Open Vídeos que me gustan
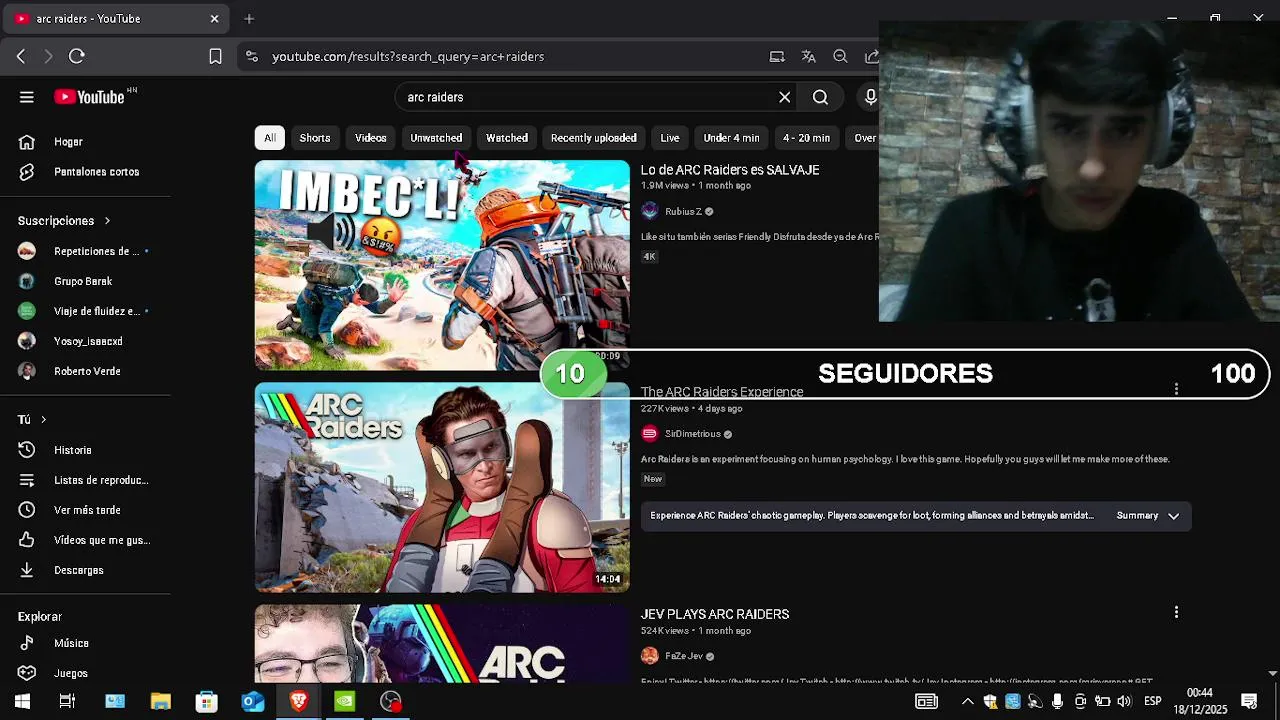The height and width of the screenshot is (720, 1280). (x=85, y=540)
